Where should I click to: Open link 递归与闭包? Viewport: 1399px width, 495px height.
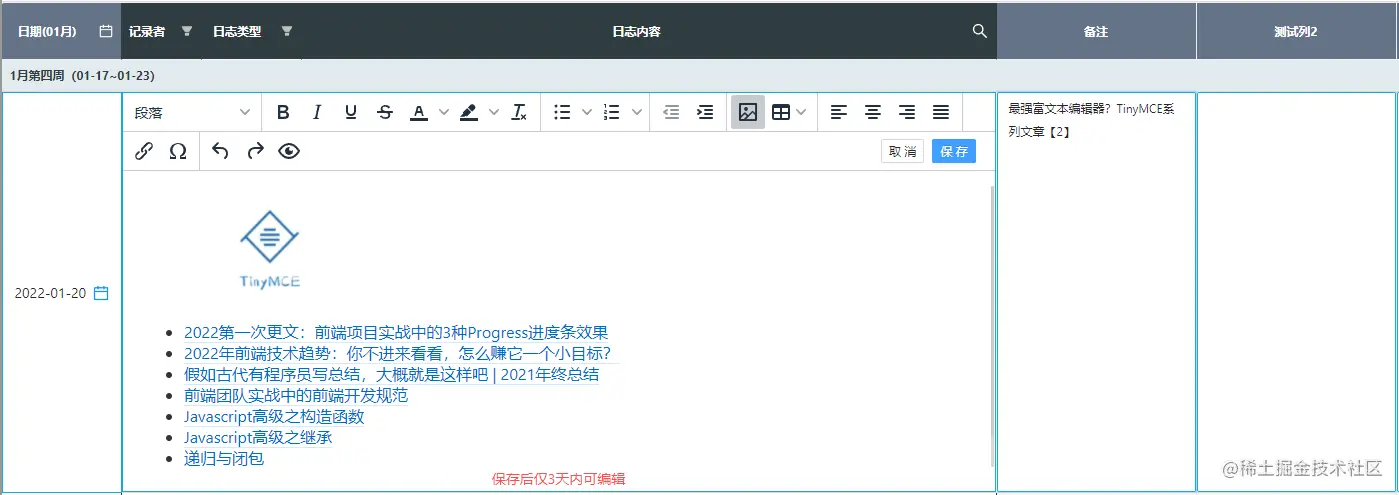pyautogui.click(x=224, y=459)
